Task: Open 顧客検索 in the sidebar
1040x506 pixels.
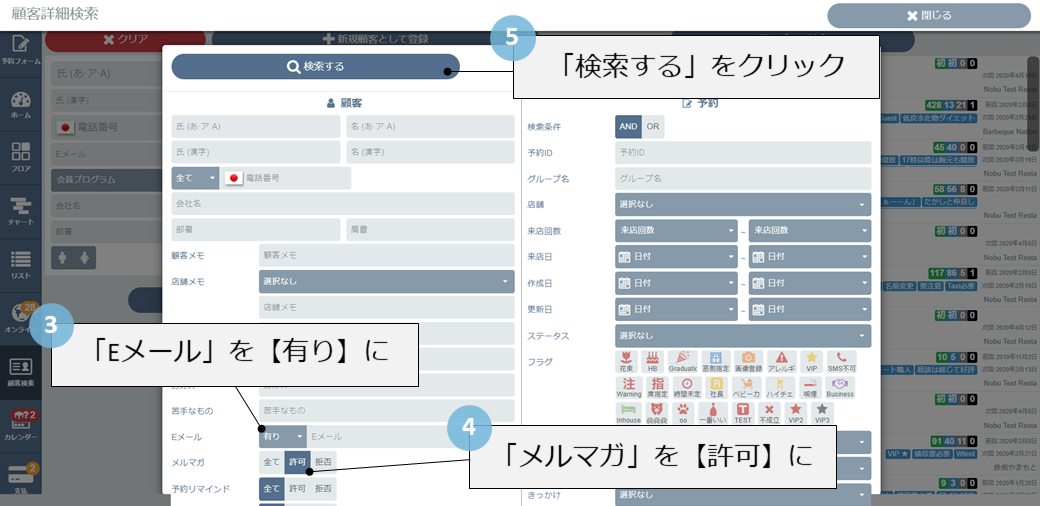Action: 20,370
